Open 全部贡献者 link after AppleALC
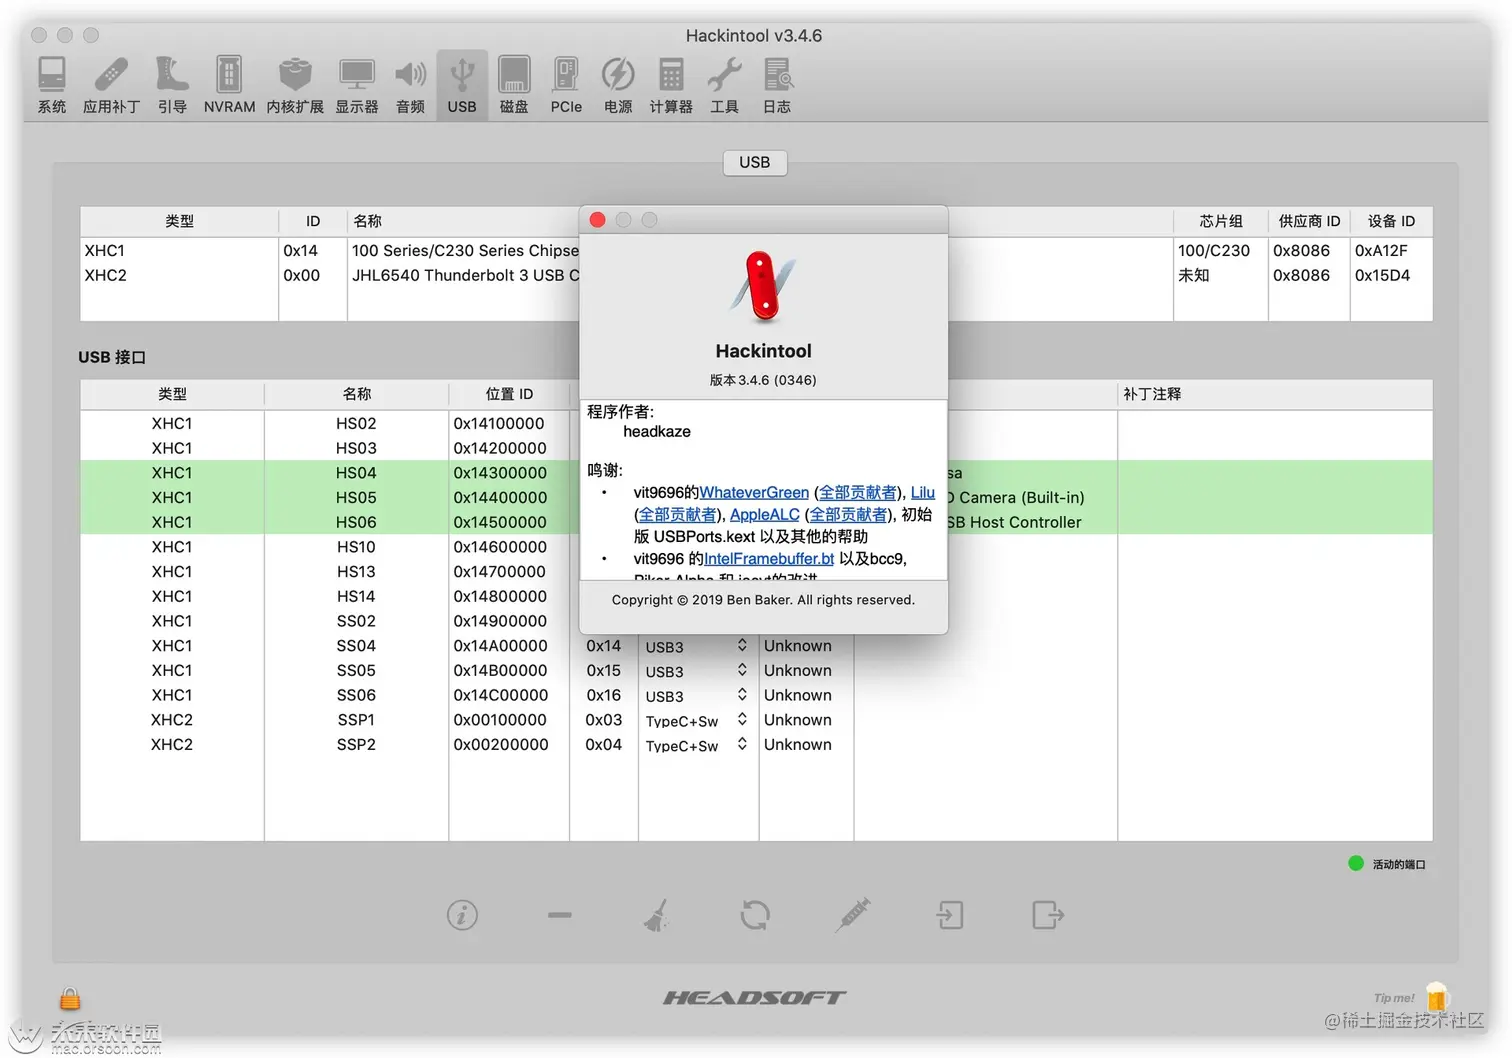The width and height of the screenshot is (1512, 1058). tap(848, 514)
